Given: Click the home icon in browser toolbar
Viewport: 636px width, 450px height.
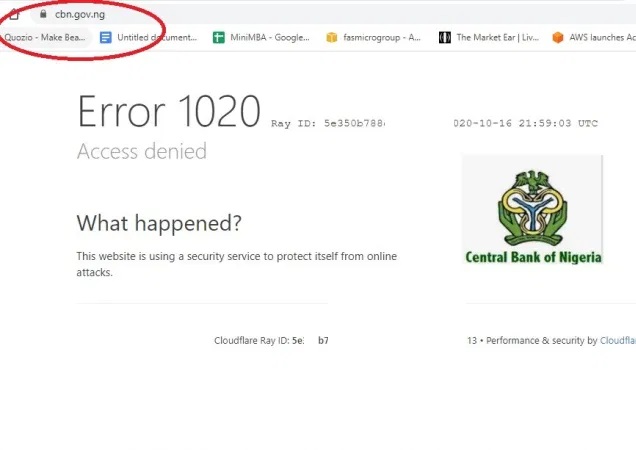Looking at the screenshot, I should tap(14, 15).
